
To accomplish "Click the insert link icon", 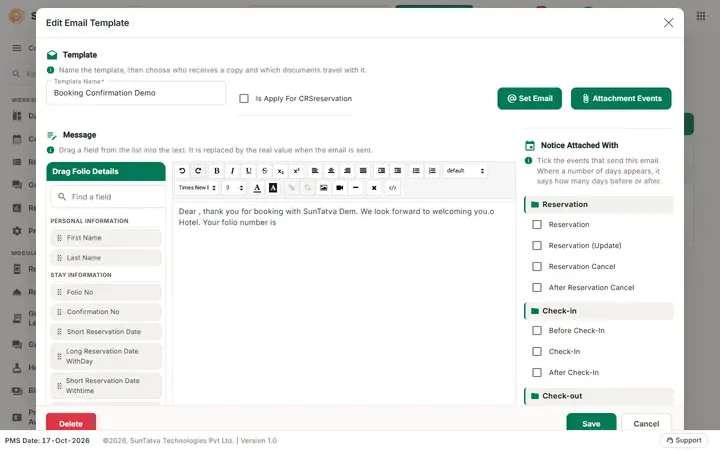I will point(292,188).
